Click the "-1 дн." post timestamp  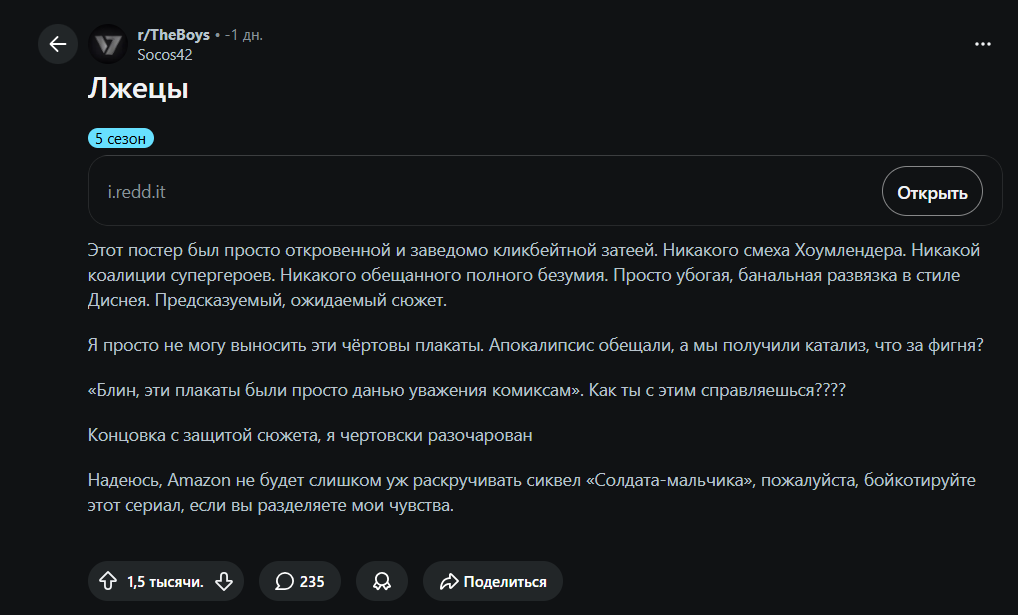point(243,35)
